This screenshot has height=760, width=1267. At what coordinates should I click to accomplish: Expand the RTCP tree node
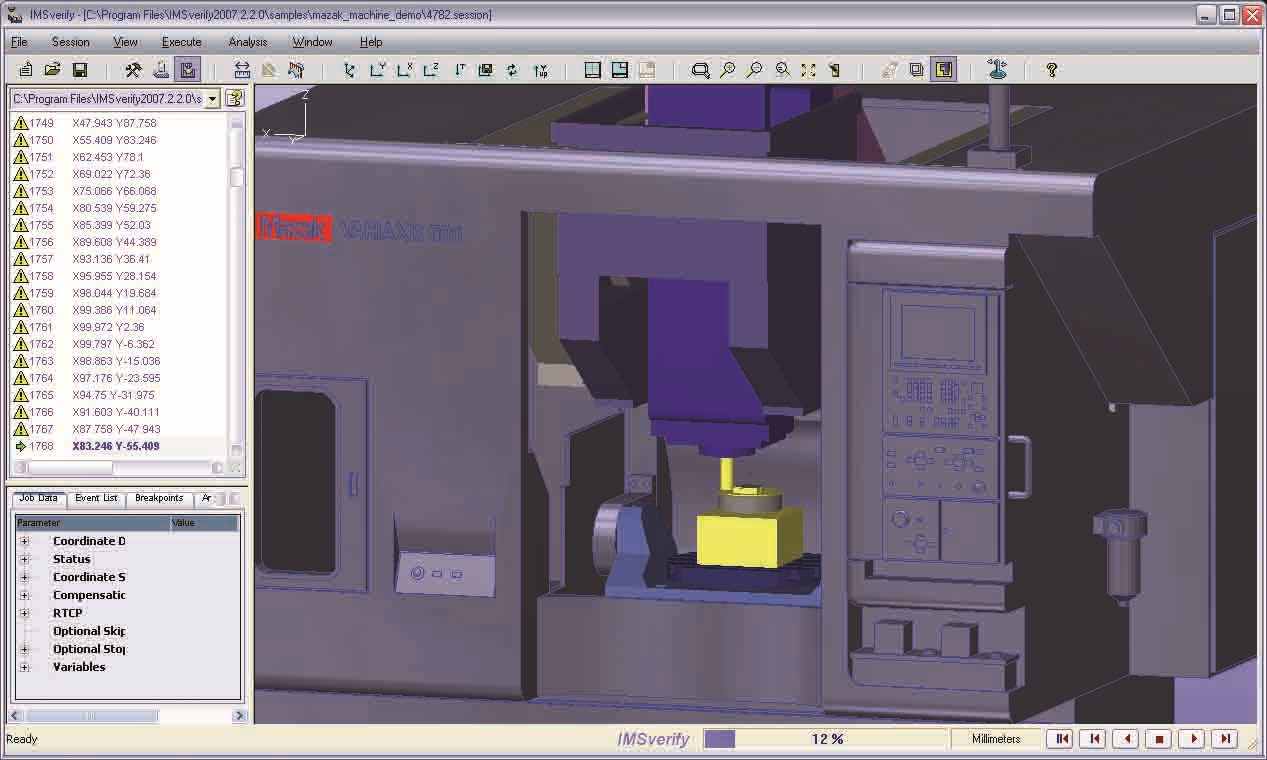click(x=25, y=613)
